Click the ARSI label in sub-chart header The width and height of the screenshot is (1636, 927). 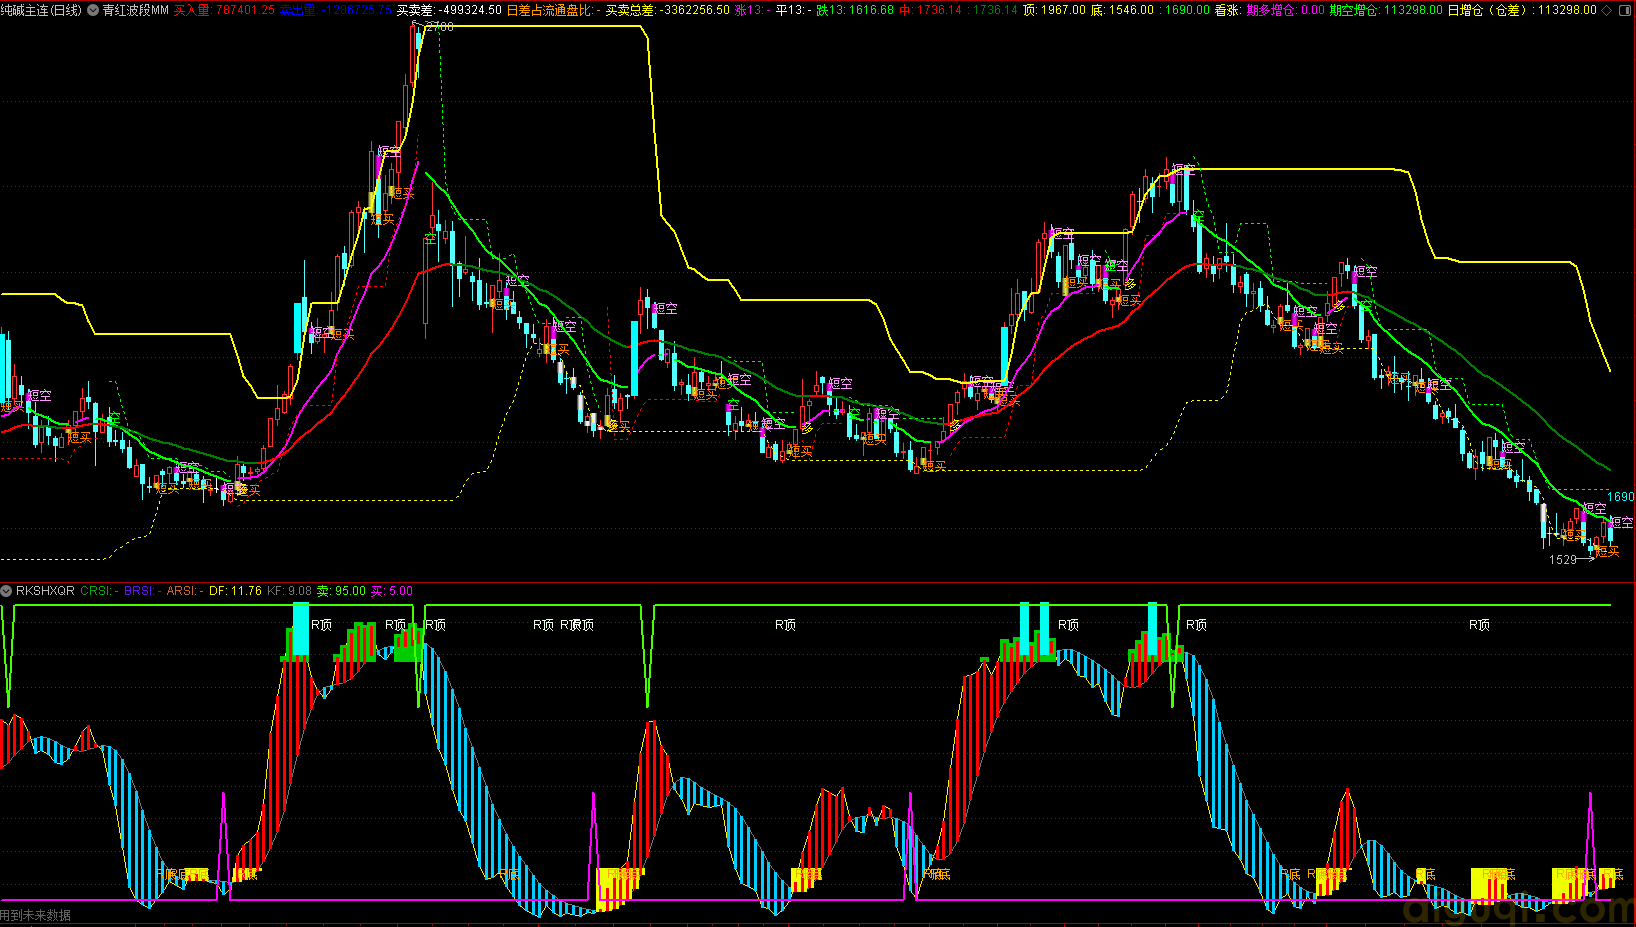coord(184,591)
